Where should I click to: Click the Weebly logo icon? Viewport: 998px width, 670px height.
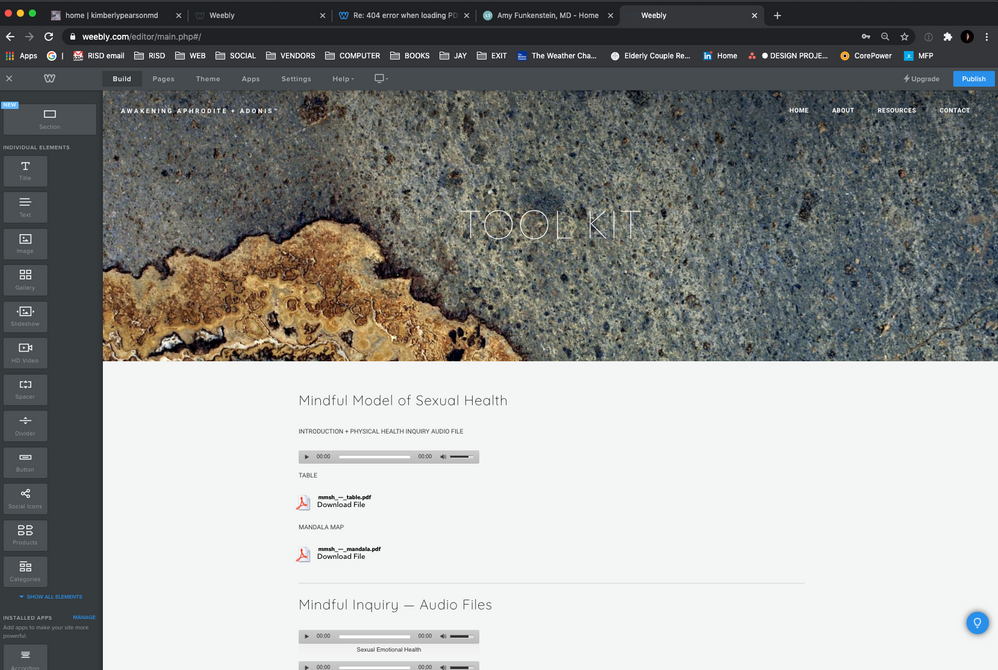(50, 78)
